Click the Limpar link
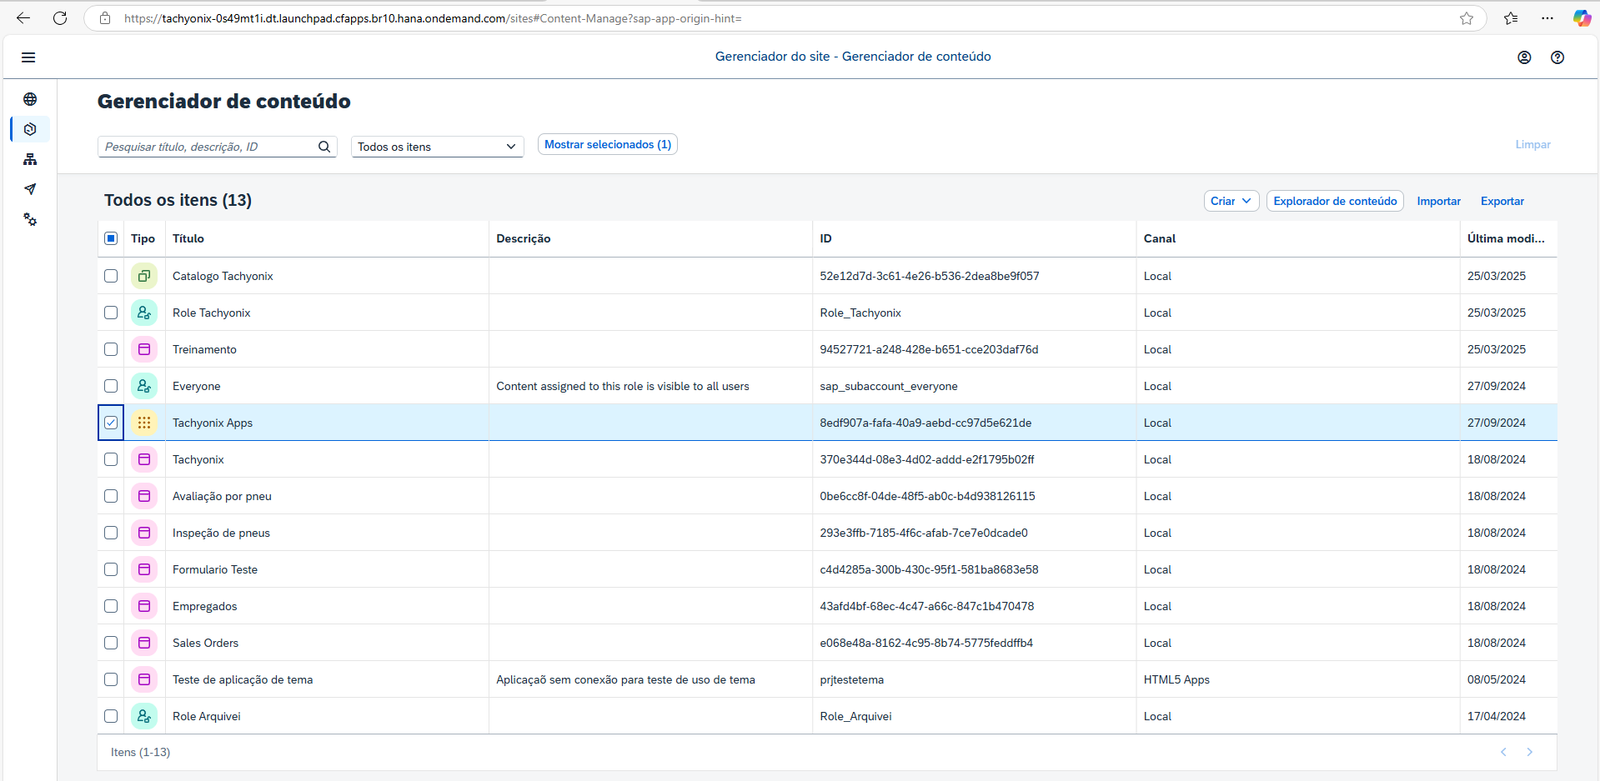Viewport: 1600px width, 781px height. pyautogui.click(x=1532, y=145)
